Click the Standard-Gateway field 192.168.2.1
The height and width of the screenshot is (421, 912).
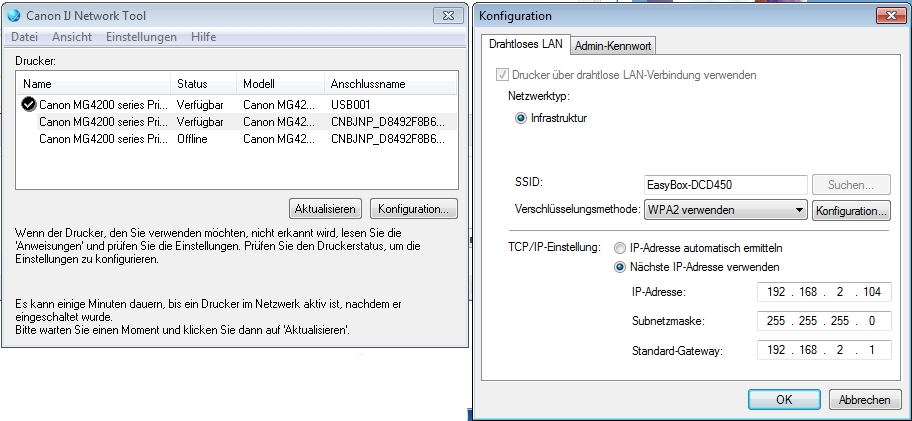pyautogui.click(x=824, y=350)
